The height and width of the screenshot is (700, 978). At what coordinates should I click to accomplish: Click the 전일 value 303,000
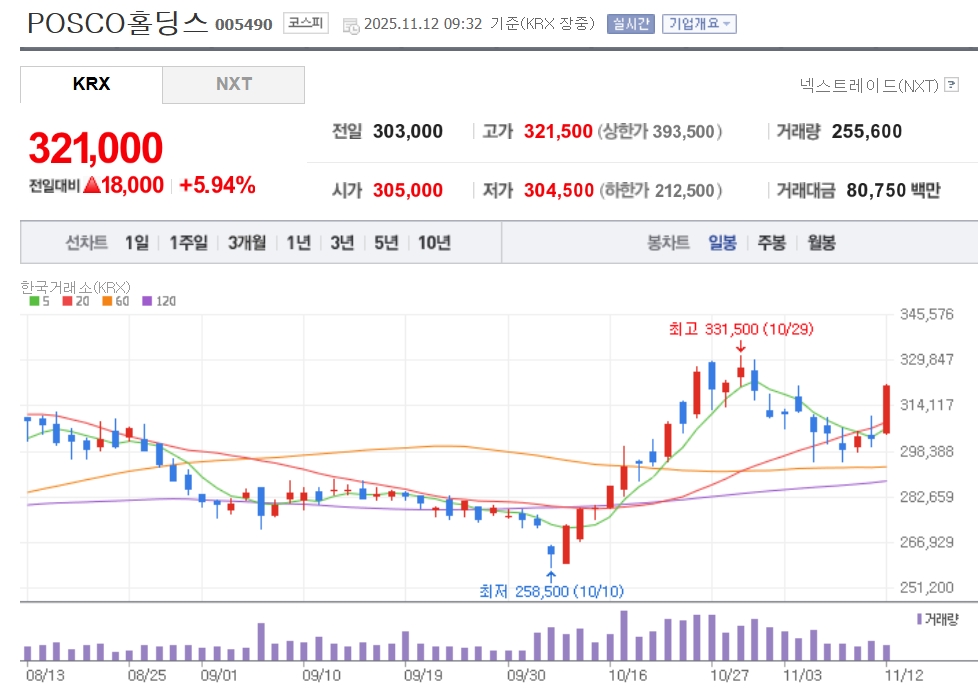click(x=408, y=131)
